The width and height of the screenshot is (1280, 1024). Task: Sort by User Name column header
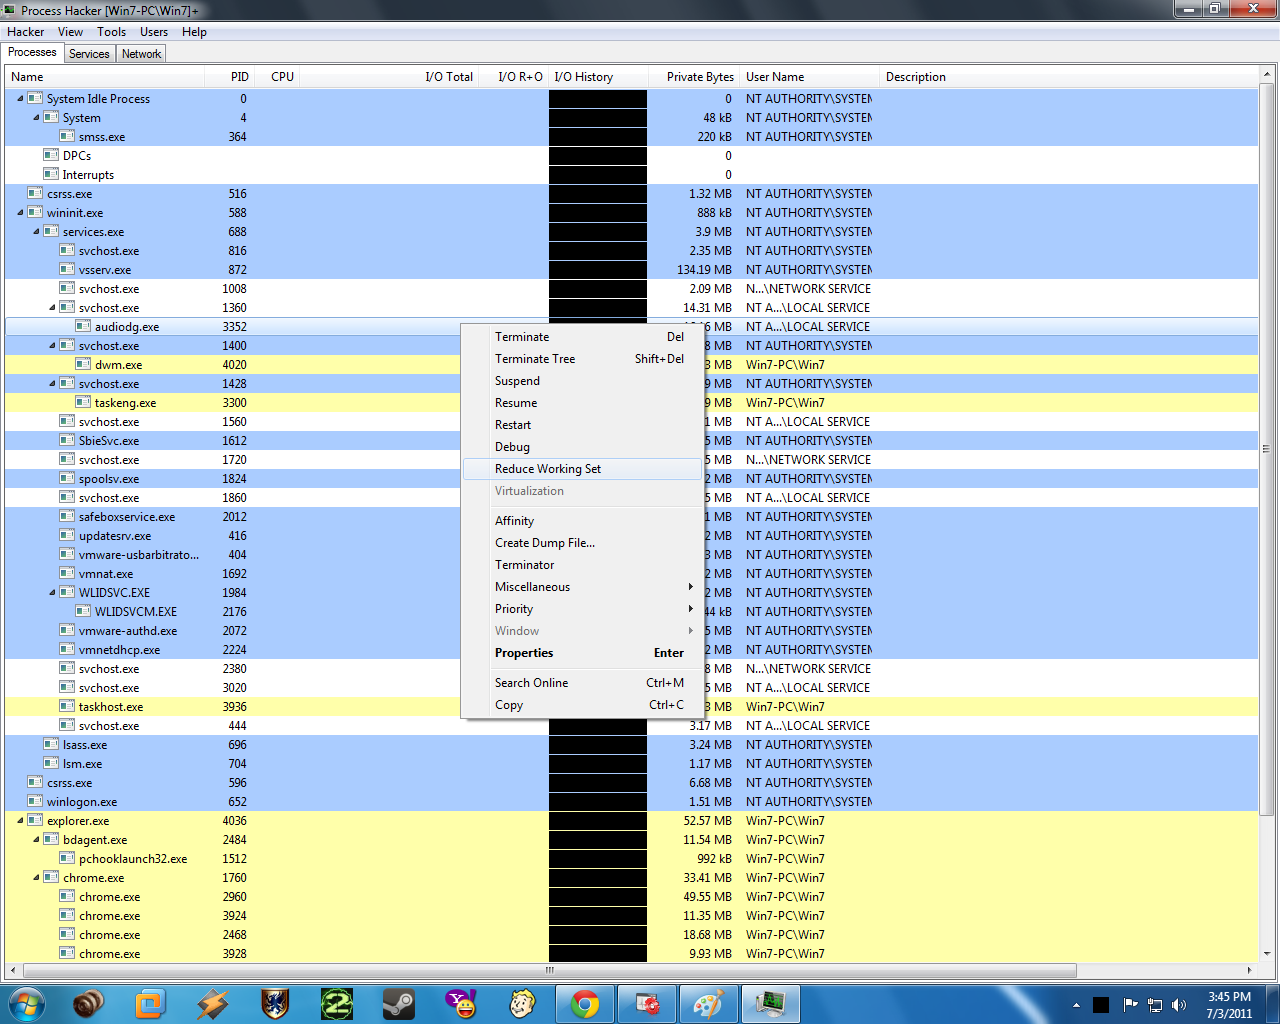pyautogui.click(x=809, y=77)
